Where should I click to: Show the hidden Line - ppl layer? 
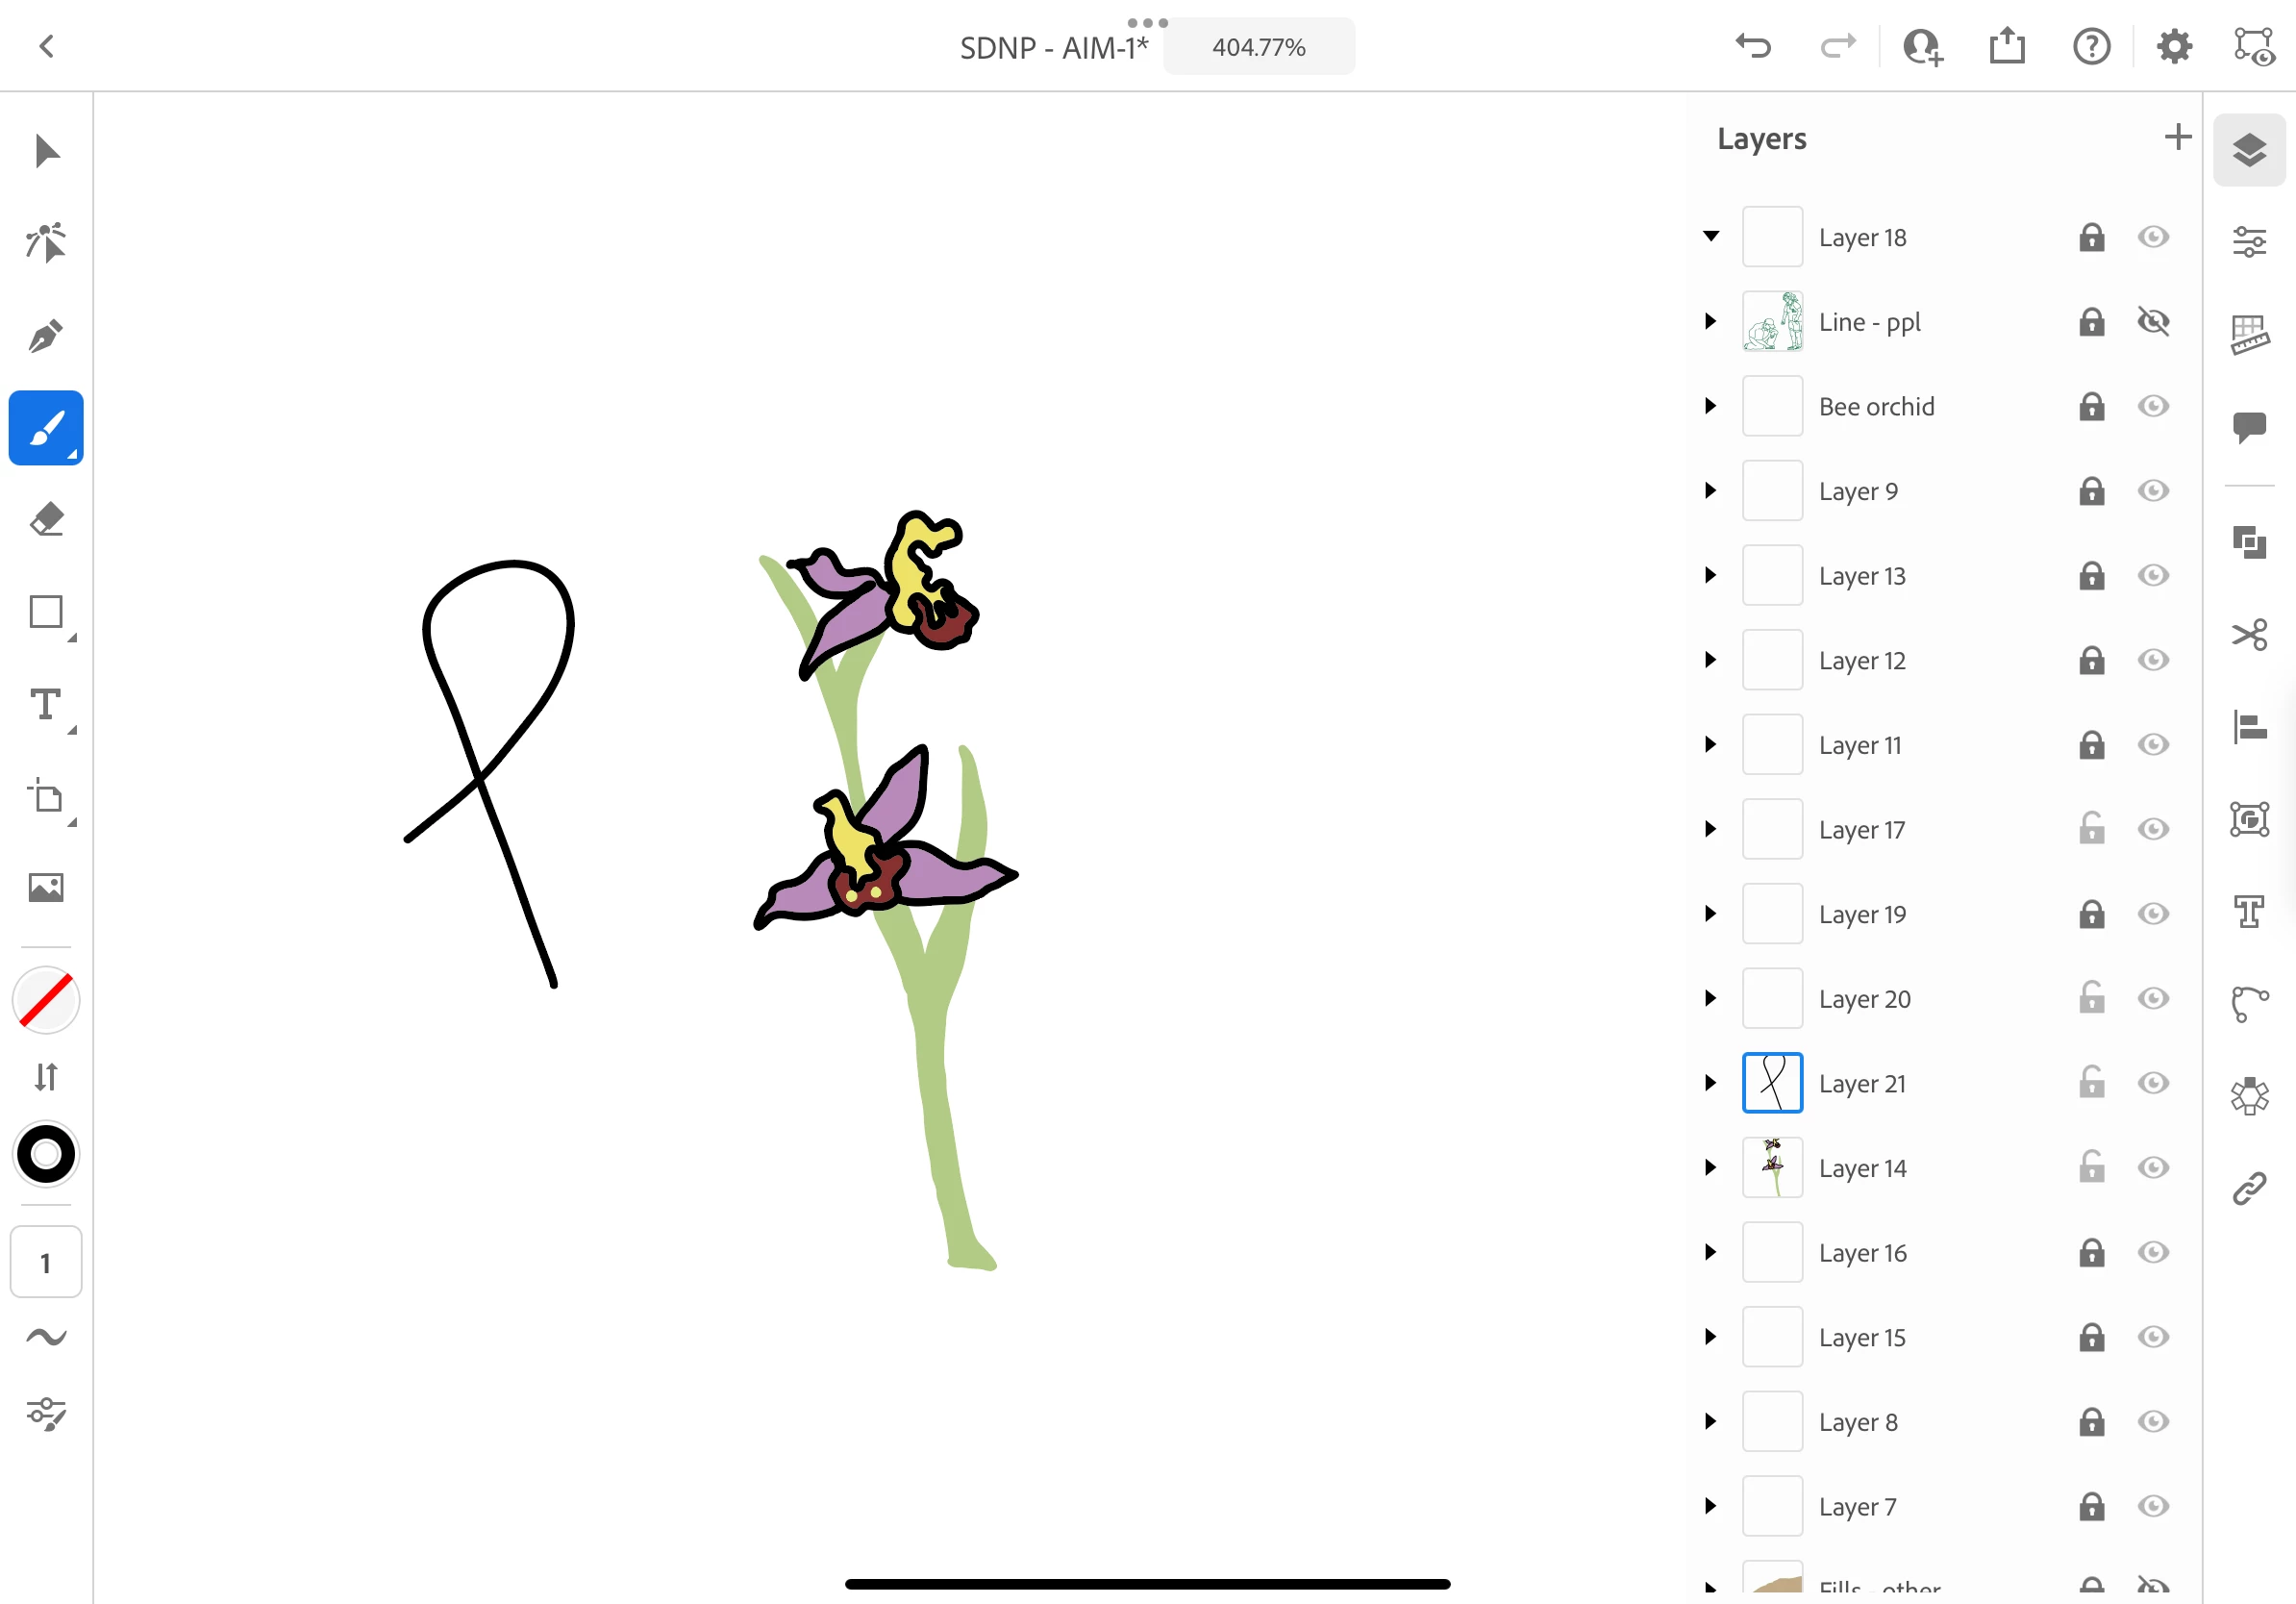2153,322
